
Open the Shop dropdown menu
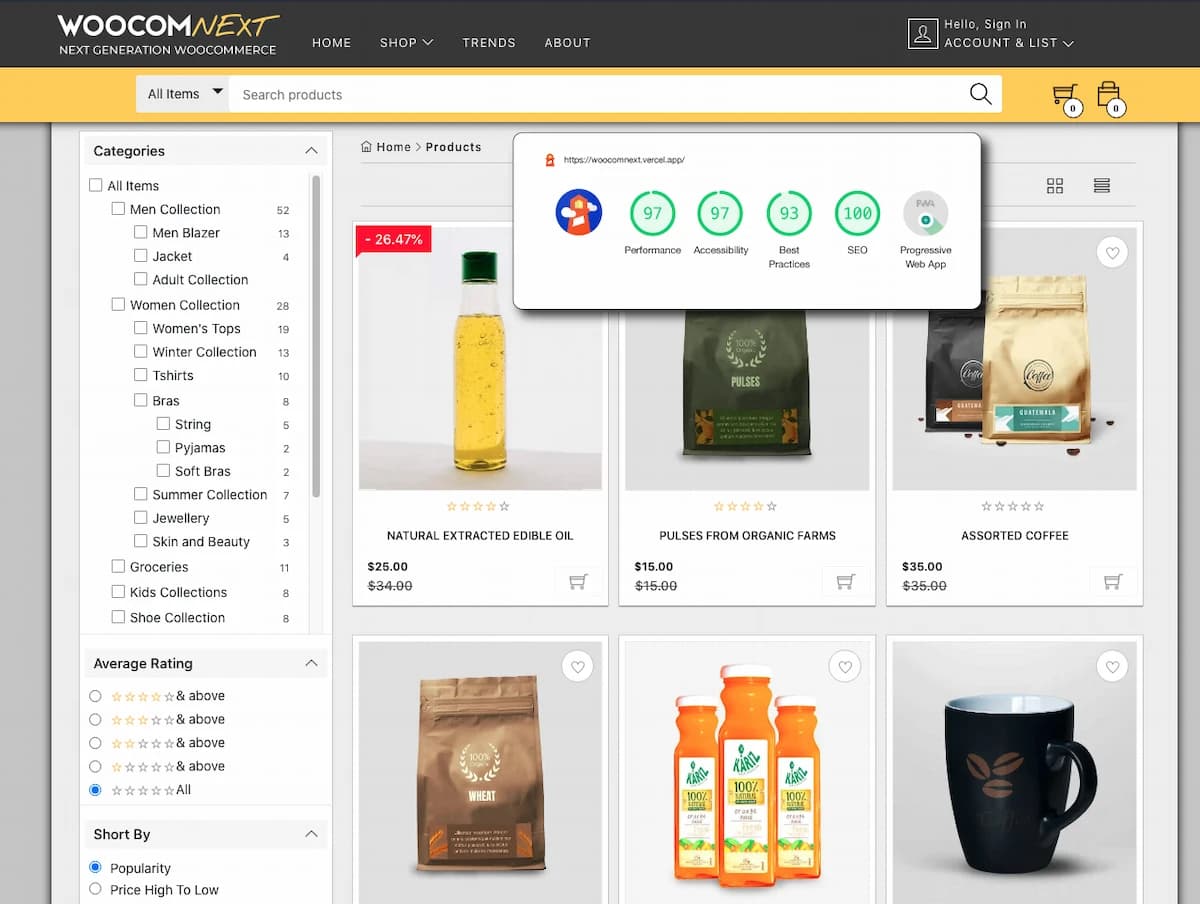tap(406, 43)
